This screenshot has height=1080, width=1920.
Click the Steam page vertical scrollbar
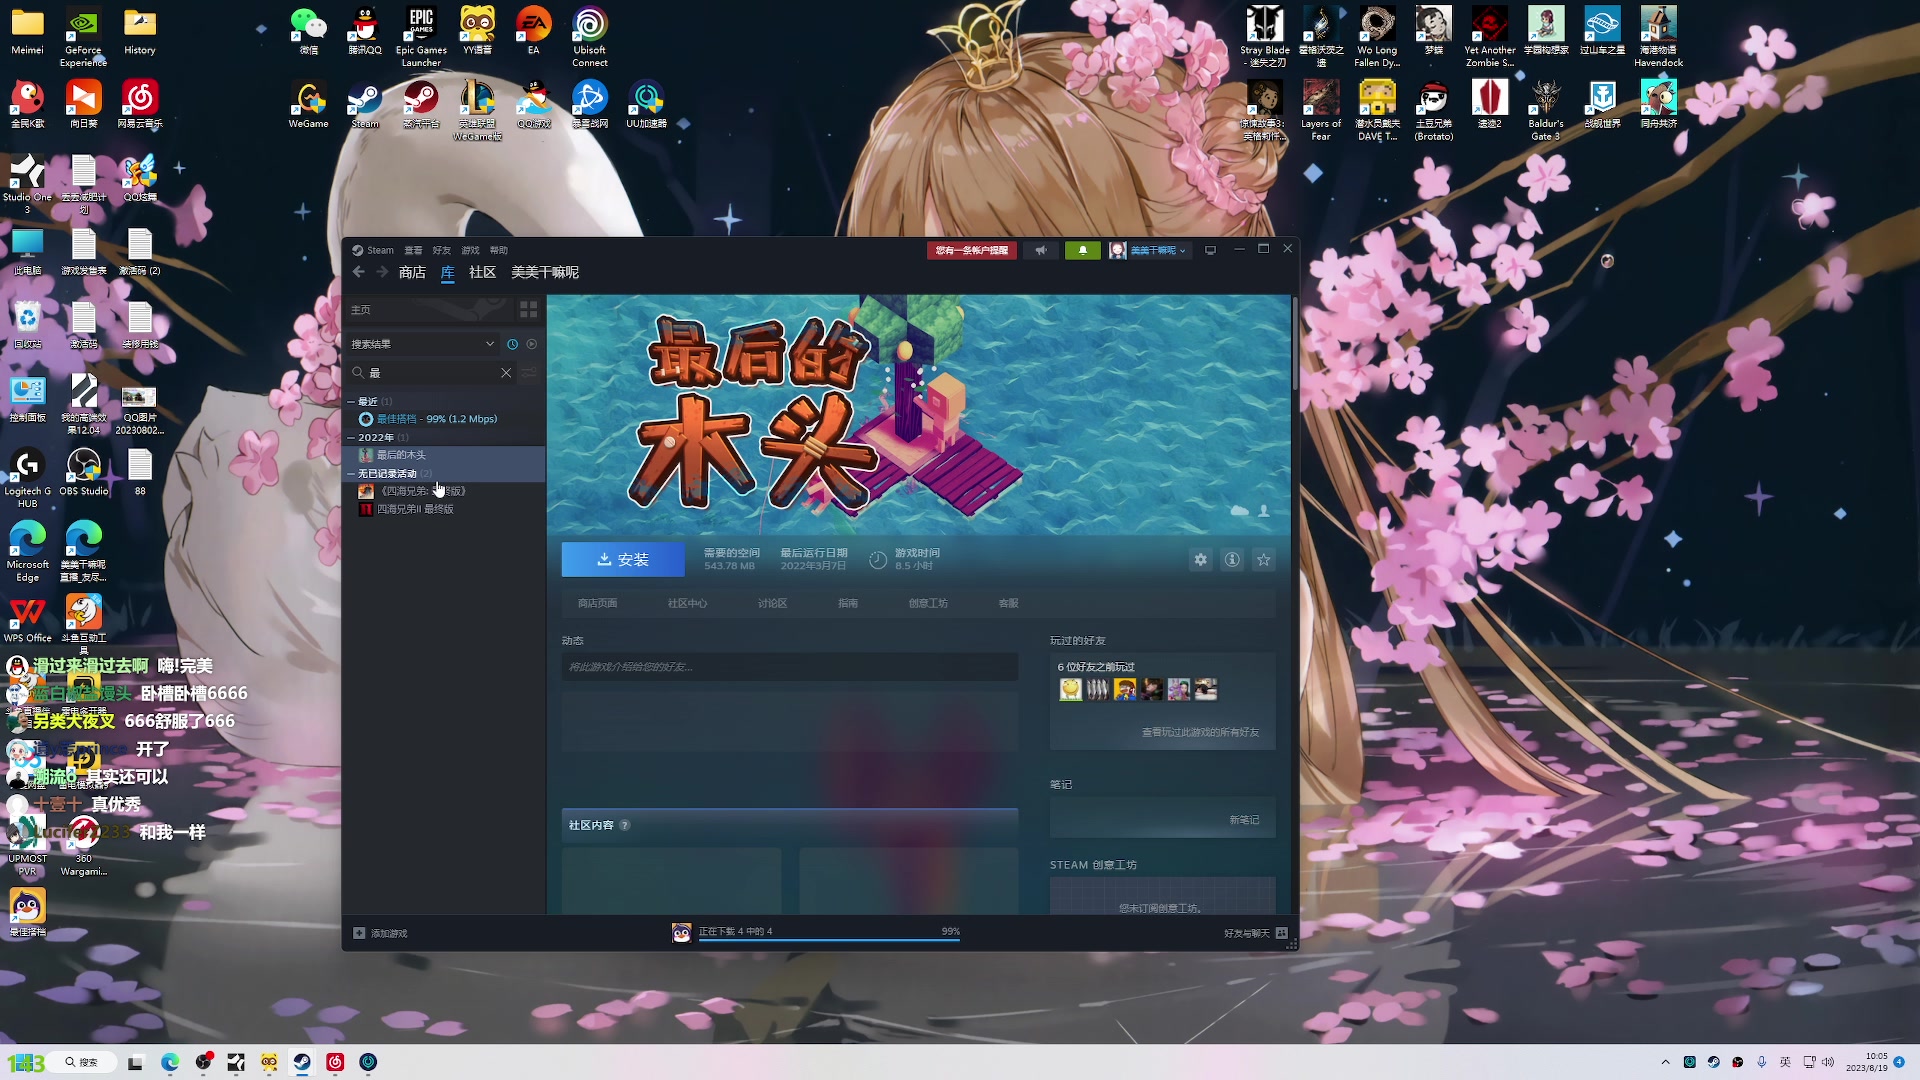coord(1295,345)
